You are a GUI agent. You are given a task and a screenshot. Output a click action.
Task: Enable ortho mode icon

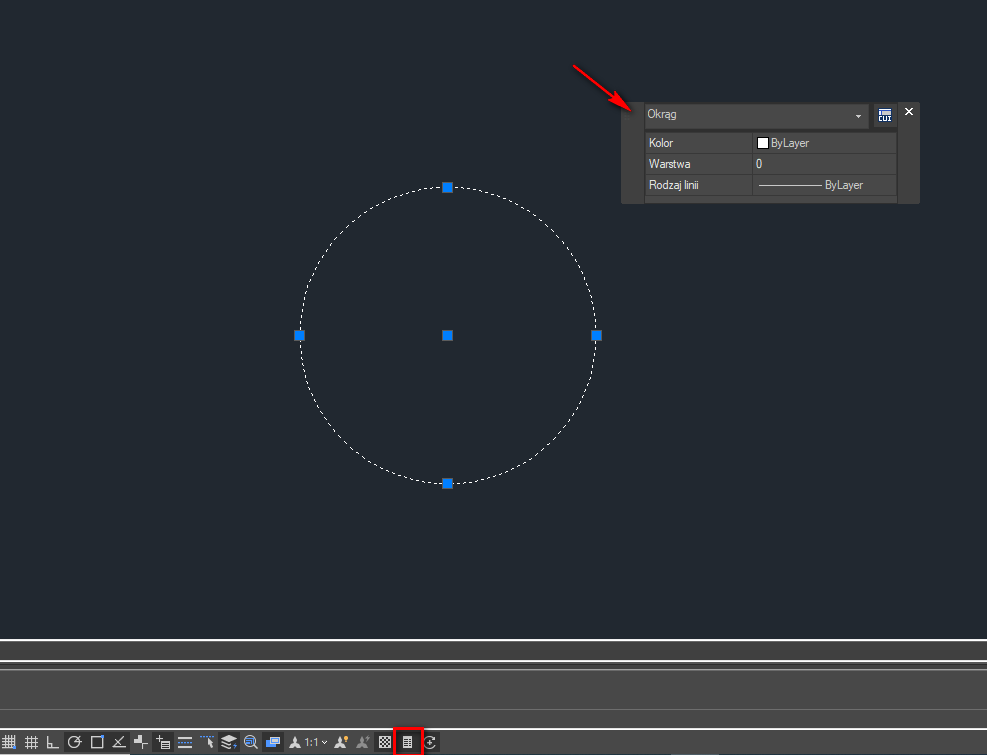(x=53, y=742)
